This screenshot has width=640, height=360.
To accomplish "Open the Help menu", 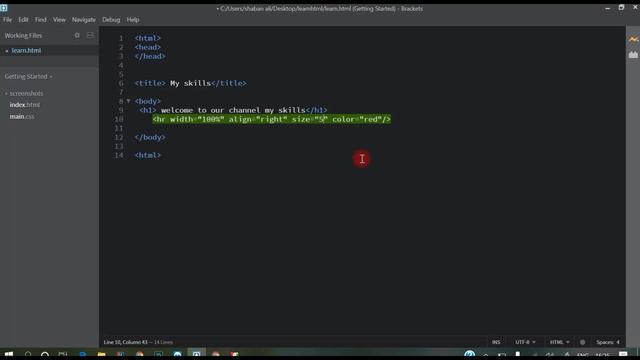I will tap(133, 20).
